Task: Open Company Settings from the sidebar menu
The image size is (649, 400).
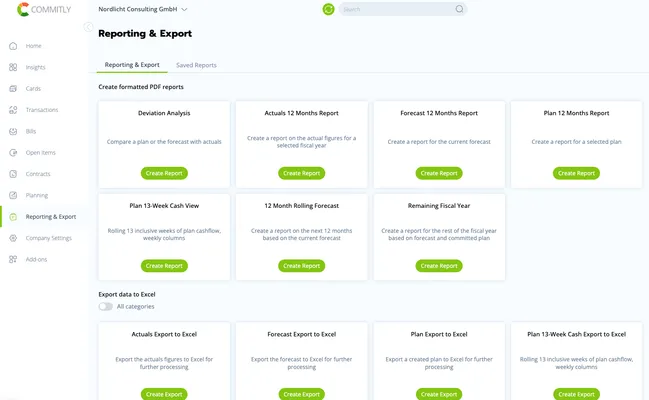Action: pos(49,238)
